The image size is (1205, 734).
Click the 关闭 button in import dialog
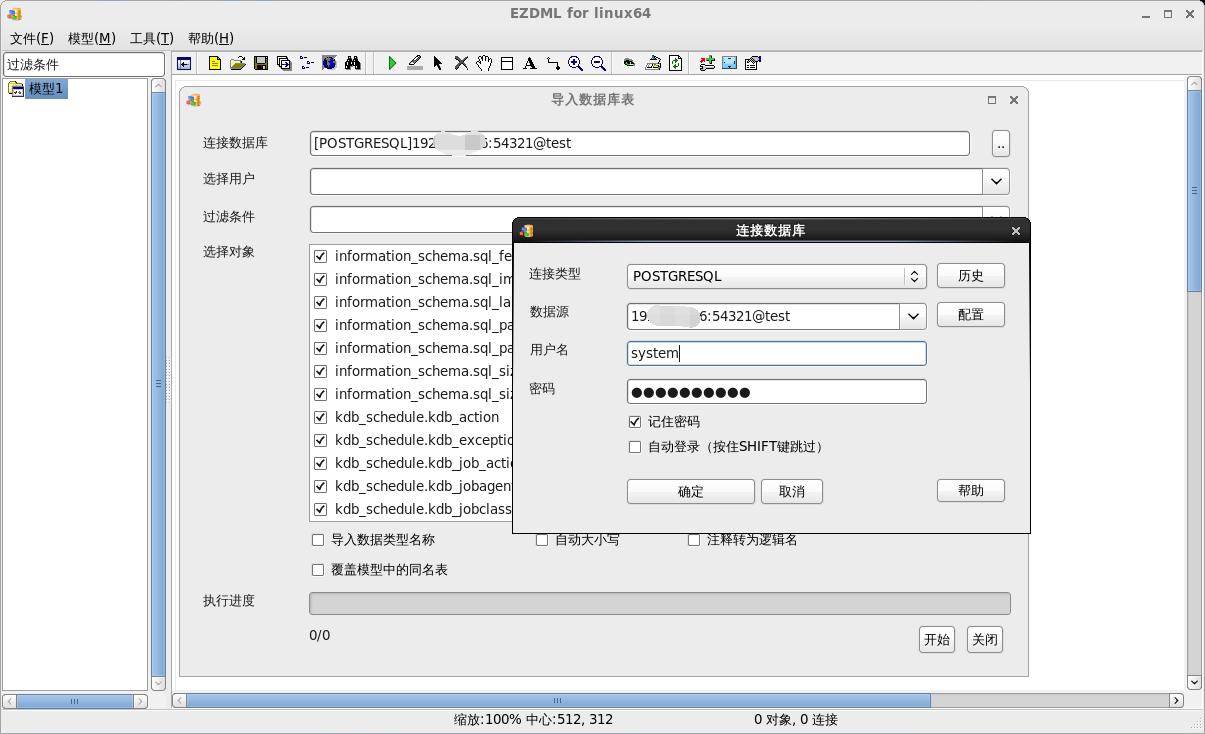click(x=985, y=640)
